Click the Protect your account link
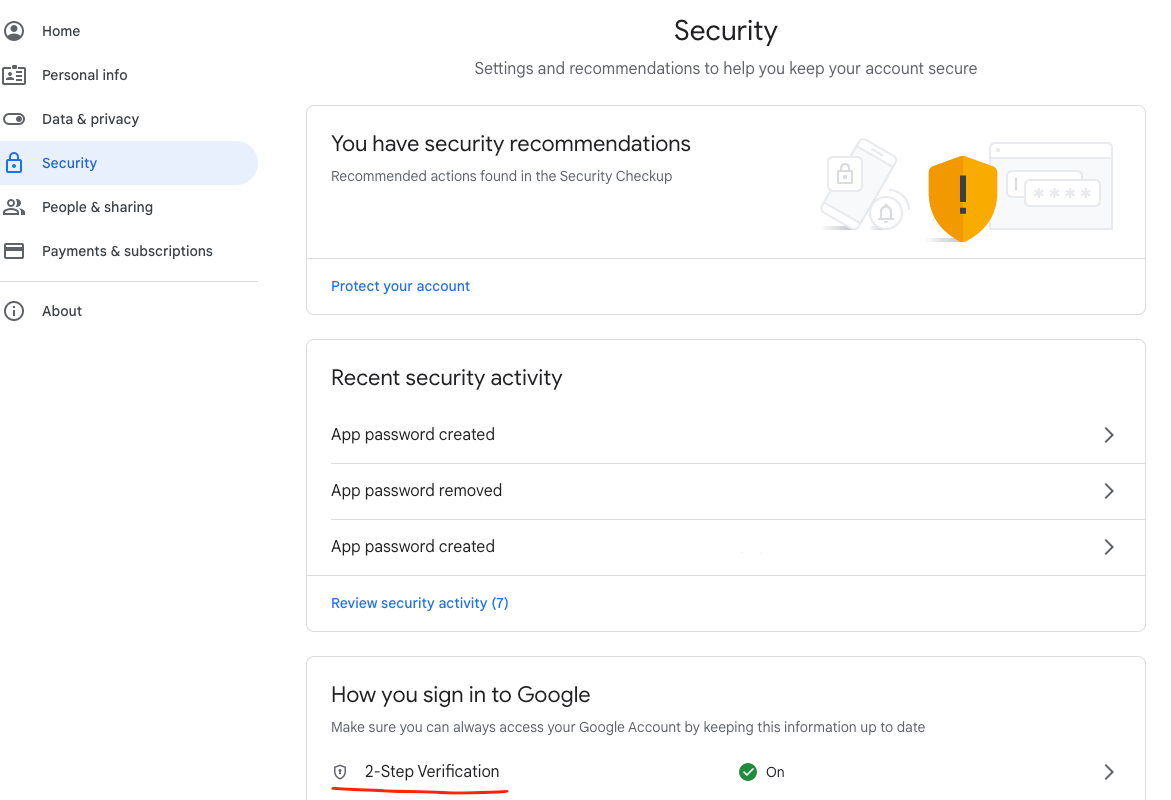1171x800 pixels. pos(400,286)
